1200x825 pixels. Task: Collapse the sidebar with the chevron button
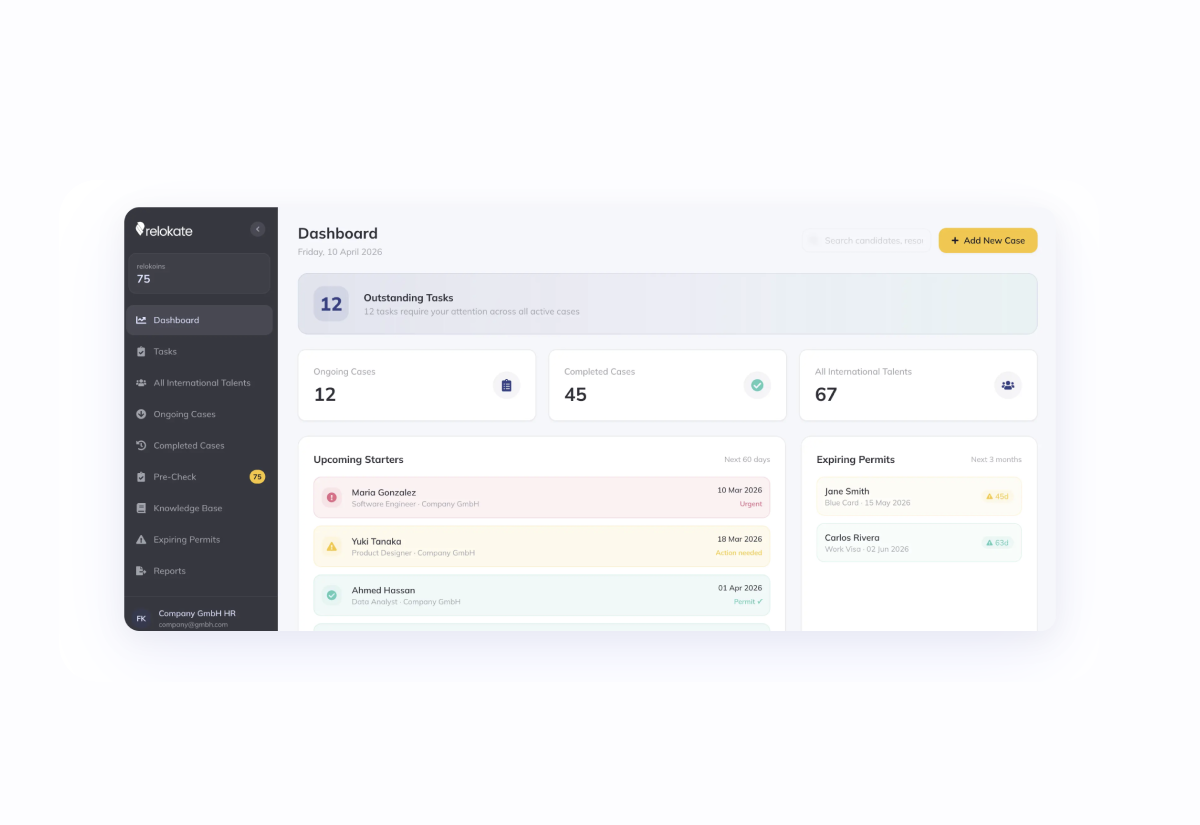click(257, 229)
